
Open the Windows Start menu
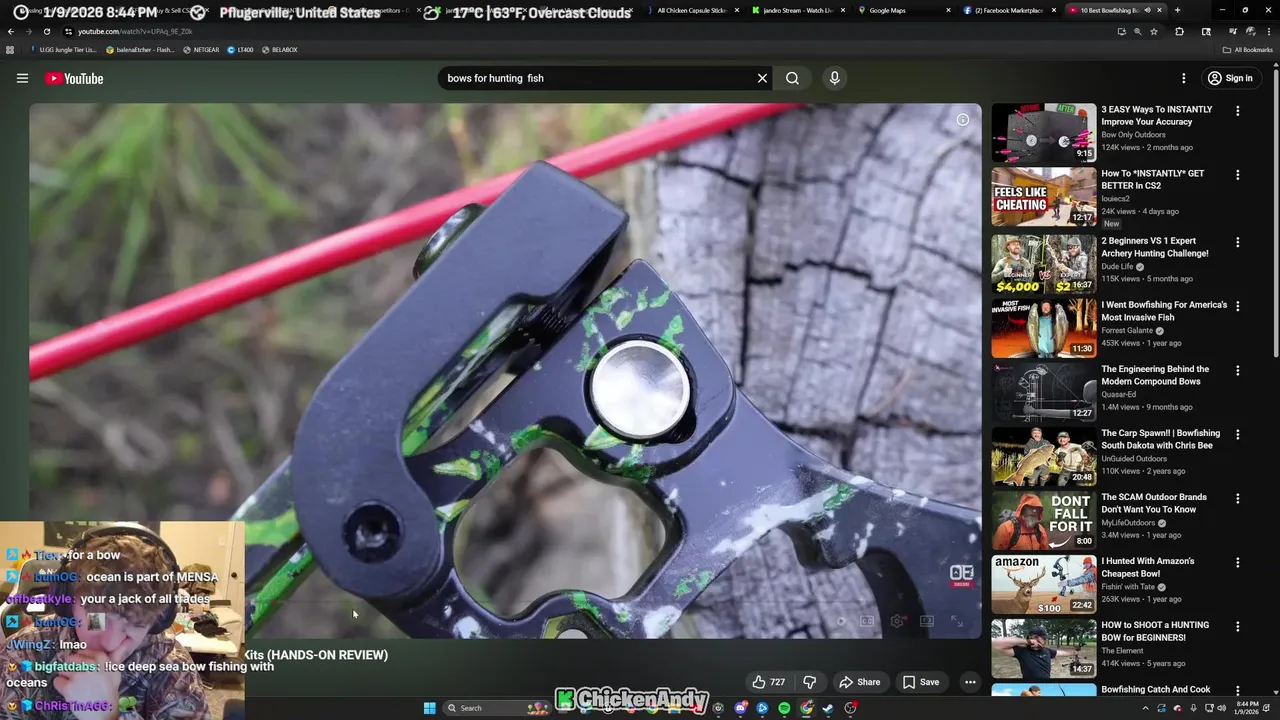point(430,708)
